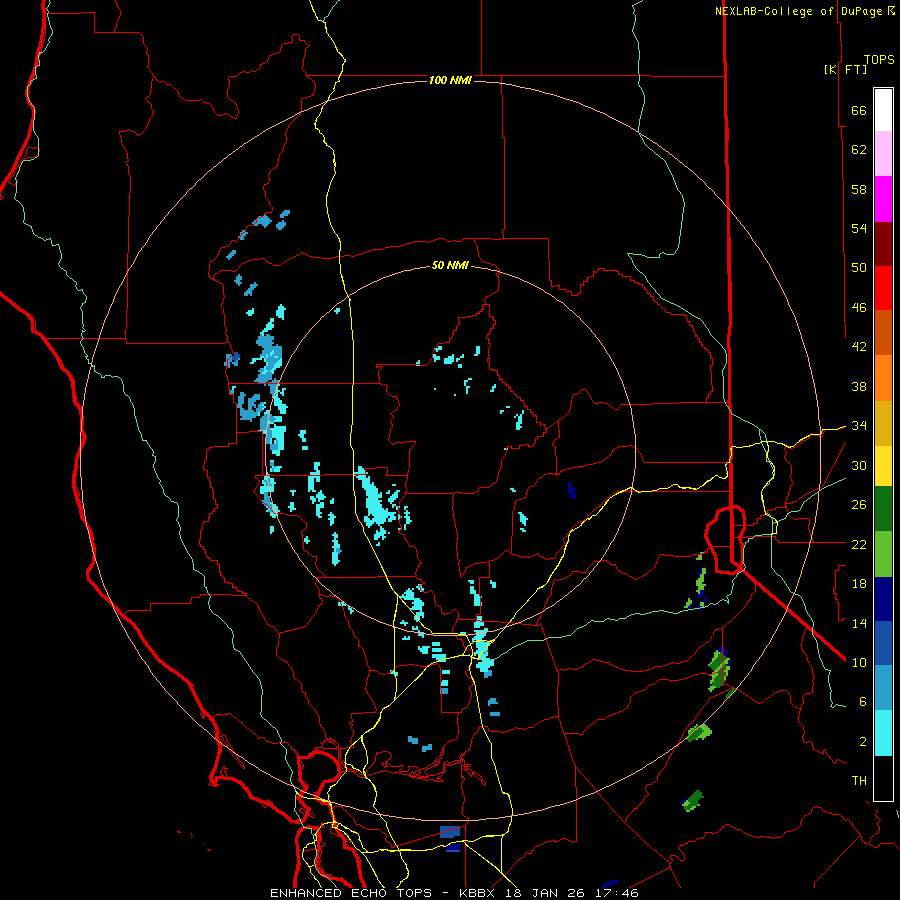Pick the magenta legend color swatch
Viewport: 900px width, 900px height.
click(x=883, y=199)
